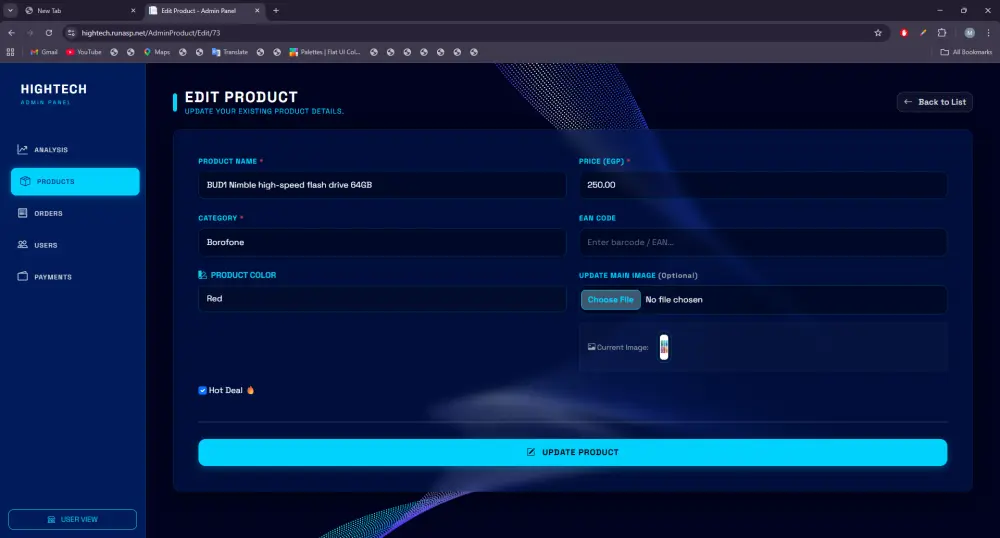1000x538 pixels.
Task: Open a new browser tab with plus
Action: click(x=276, y=11)
